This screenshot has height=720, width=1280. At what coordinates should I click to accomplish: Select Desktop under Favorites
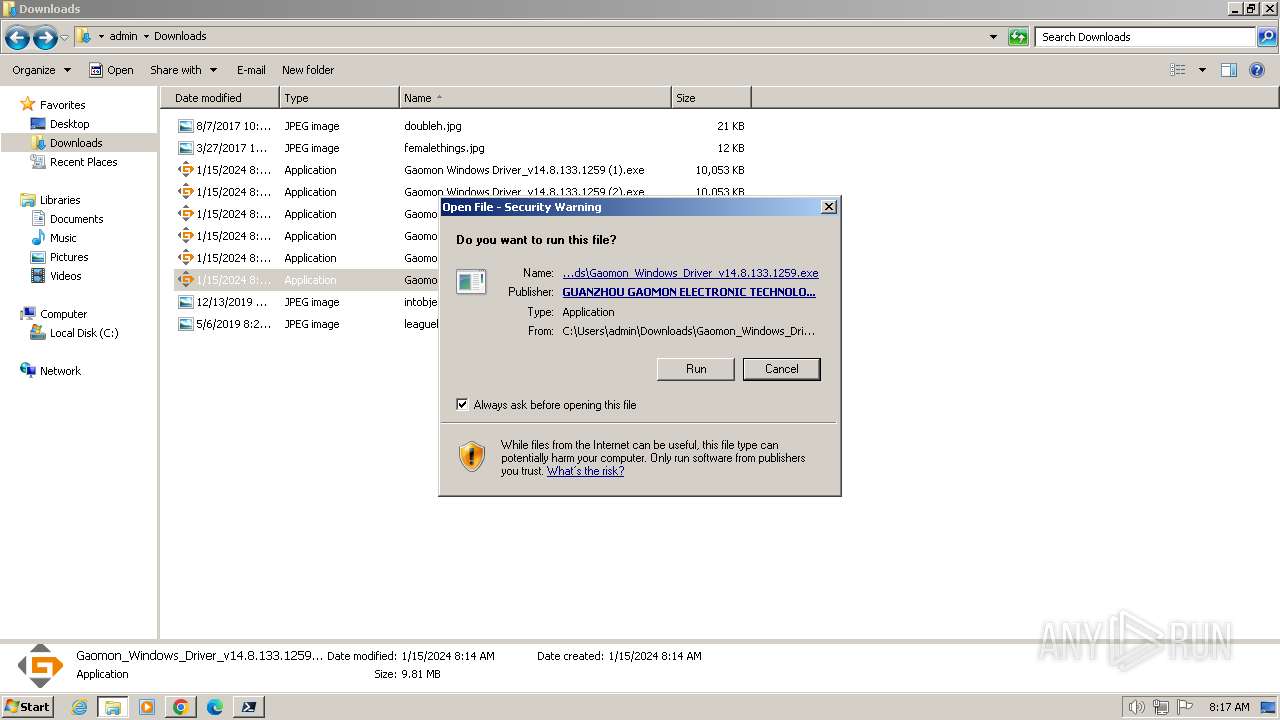pyautogui.click(x=69, y=124)
